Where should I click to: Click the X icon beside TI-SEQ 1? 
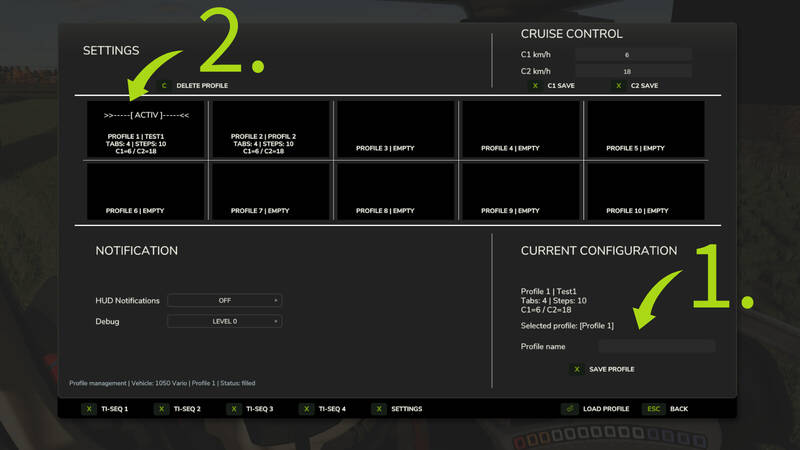[x=88, y=409]
